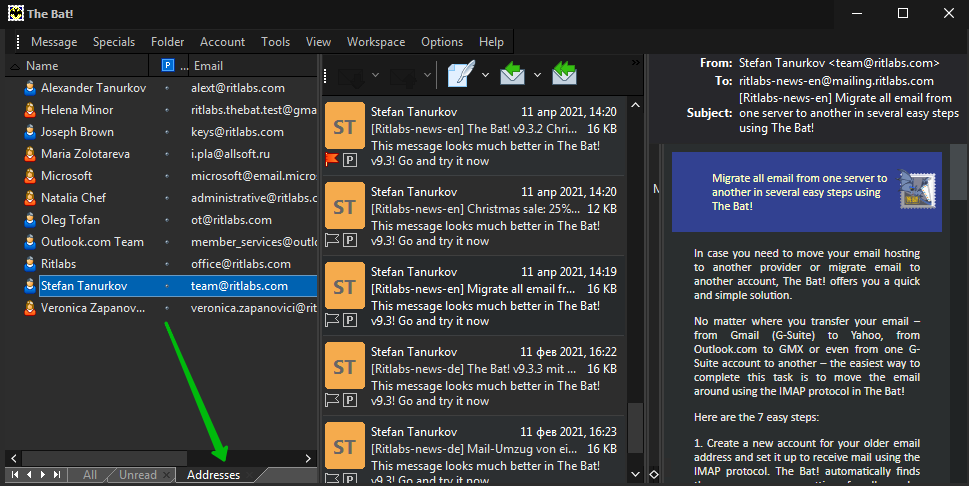
Task: Sort contacts by Name column header
Action: (x=77, y=66)
